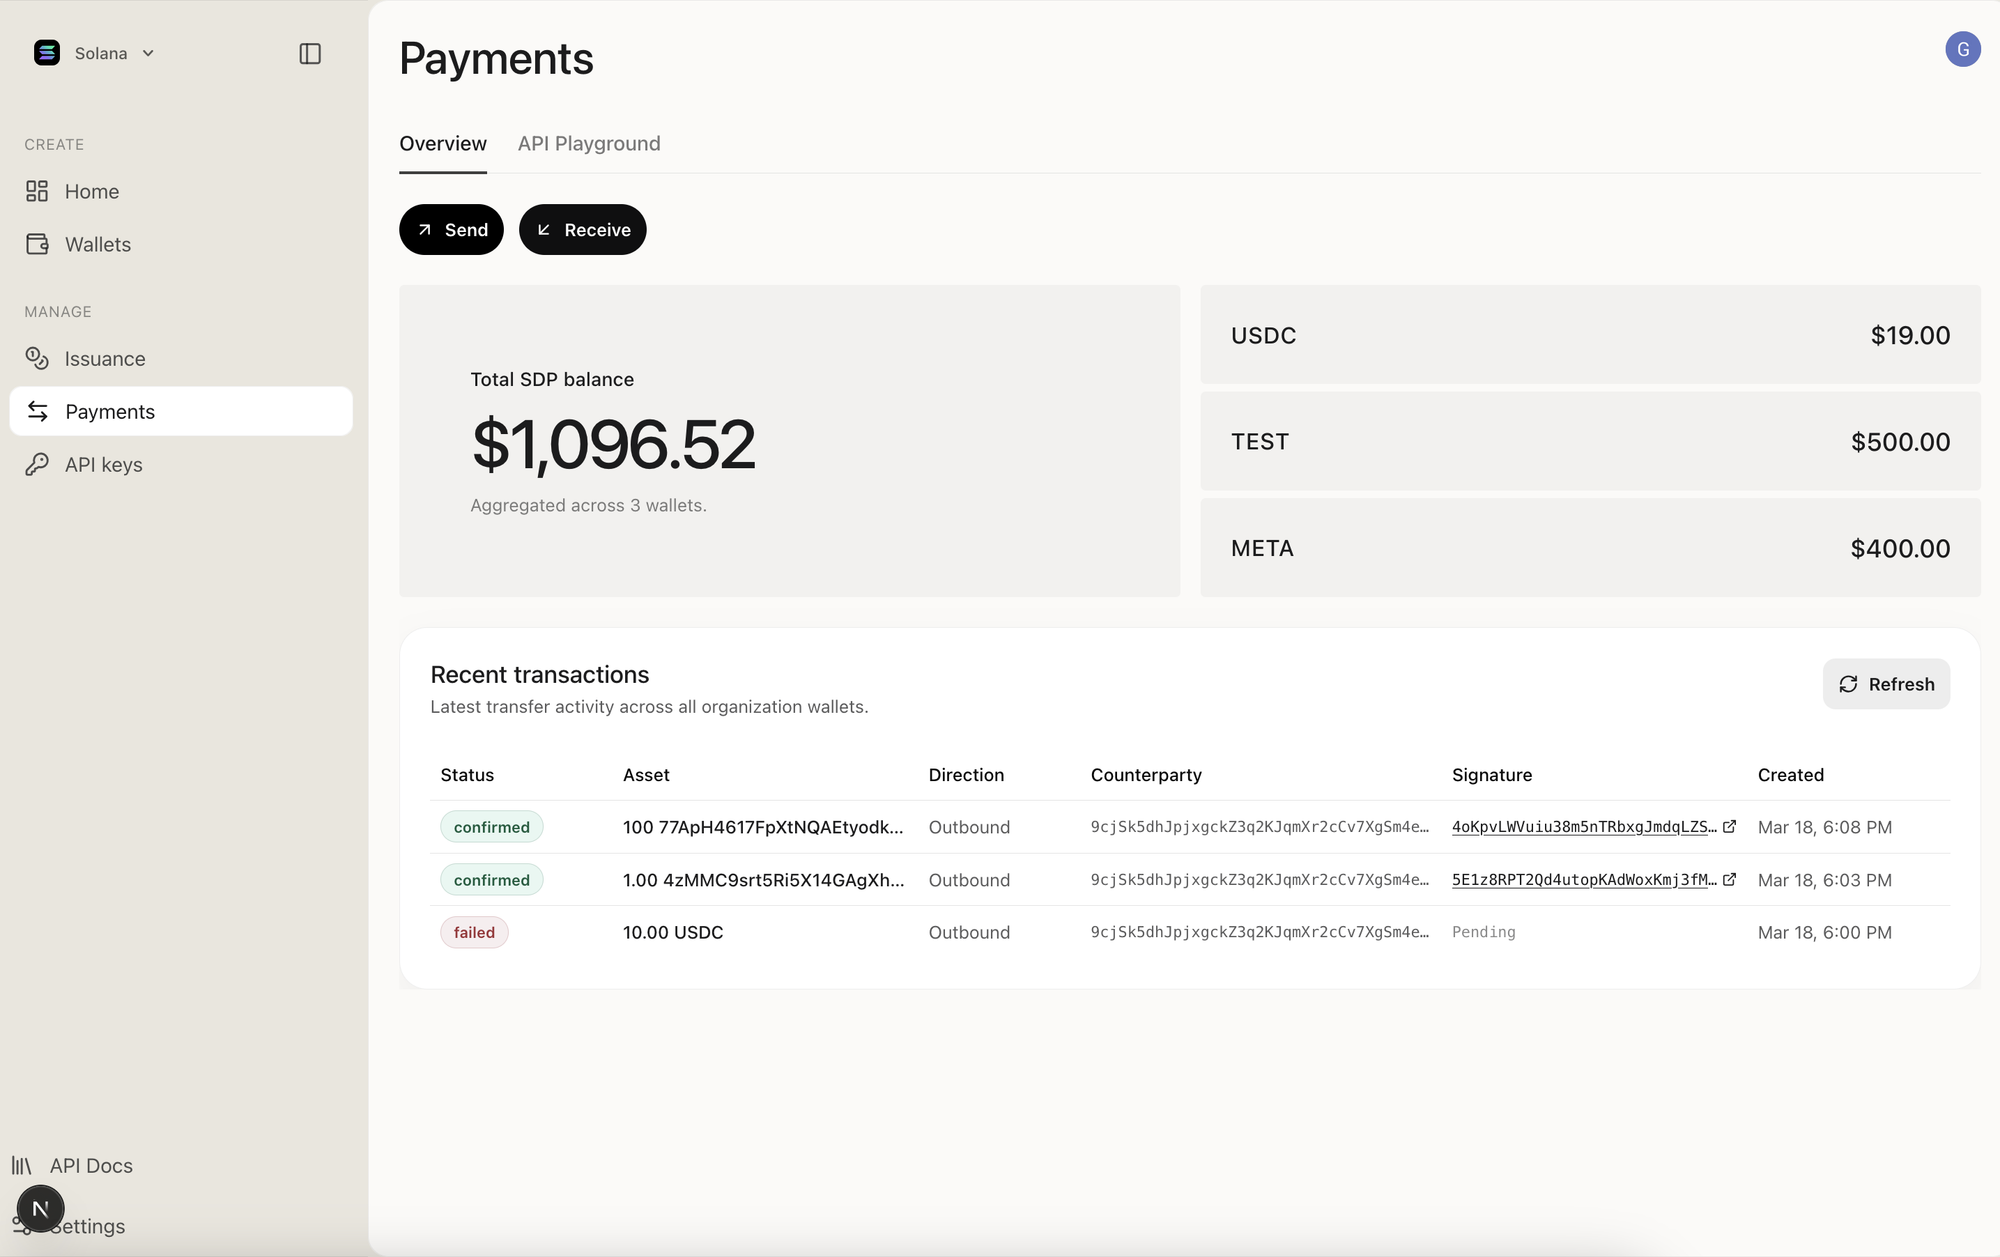The width and height of the screenshot is (2000, 1257).
Task: Select the USDC balance card
Action: coord(1589,335)
